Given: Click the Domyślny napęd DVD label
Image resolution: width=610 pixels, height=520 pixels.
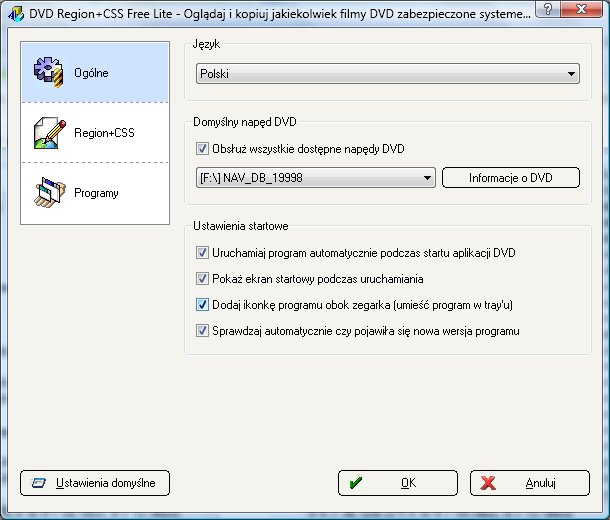Looking at the screenshot, I should click(245, 122).
